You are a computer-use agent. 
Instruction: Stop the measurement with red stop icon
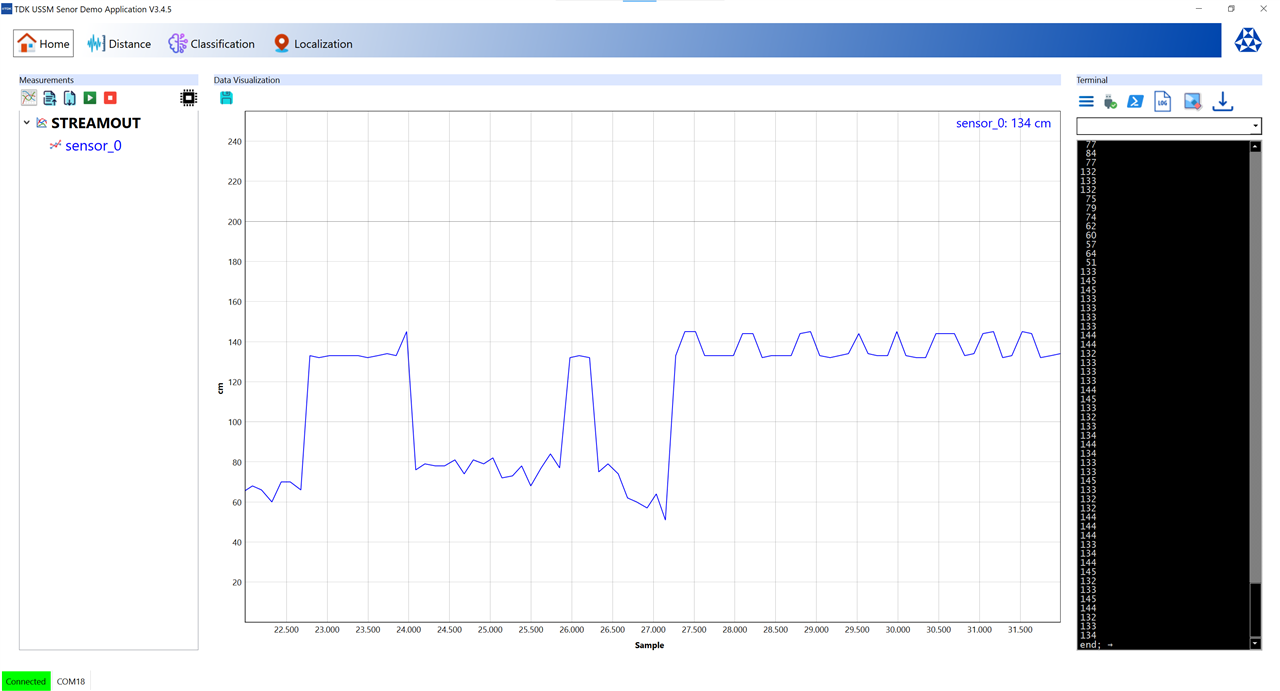(110, 98)
